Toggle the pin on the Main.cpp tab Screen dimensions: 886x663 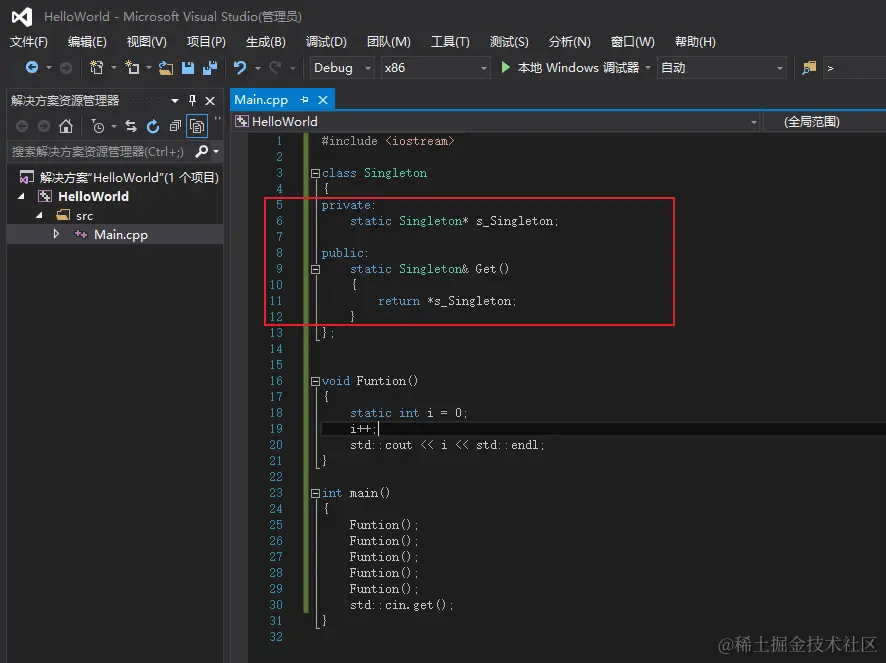point(305,100)
